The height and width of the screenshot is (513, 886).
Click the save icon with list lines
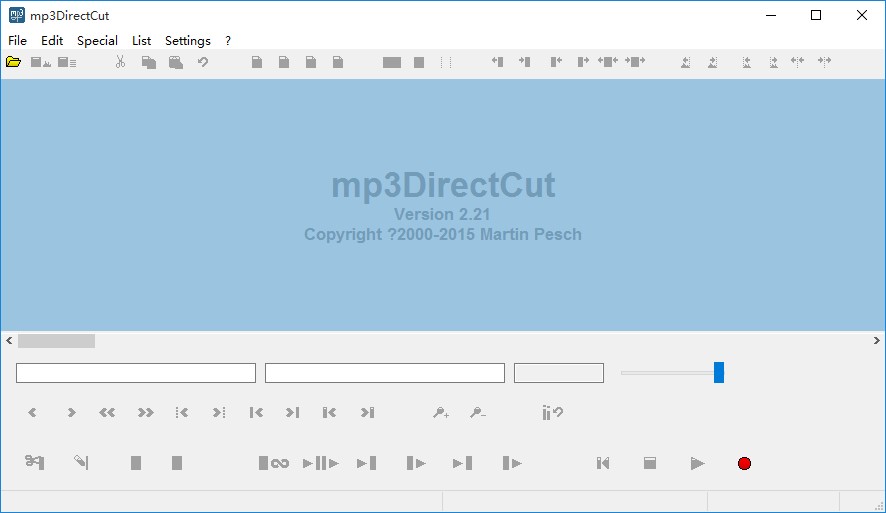point(67,62)
